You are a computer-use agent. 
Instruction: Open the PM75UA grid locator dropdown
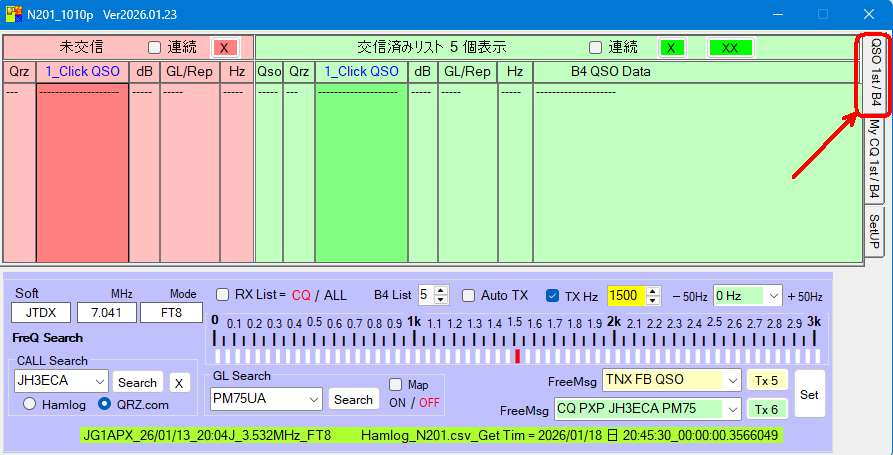[313, 399]
